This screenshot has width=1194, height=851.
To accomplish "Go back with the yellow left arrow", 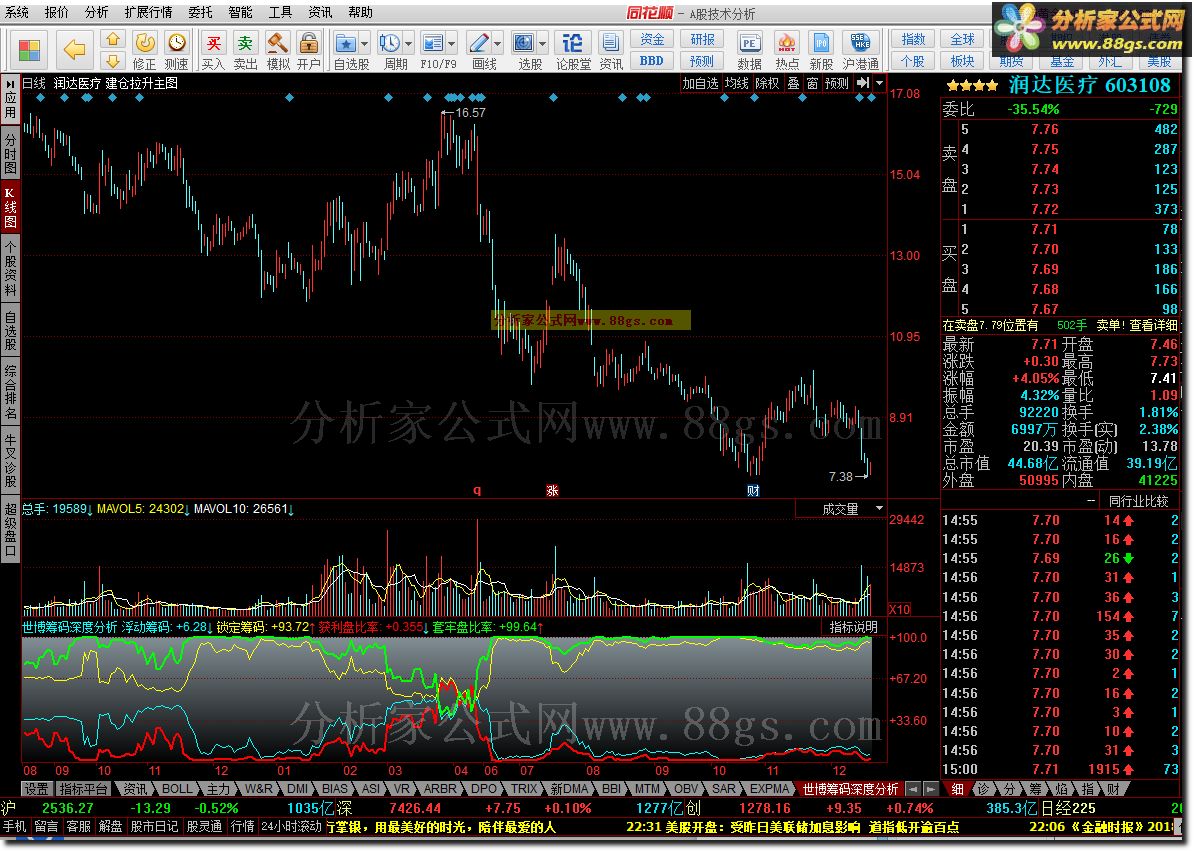I will (75, 50).
